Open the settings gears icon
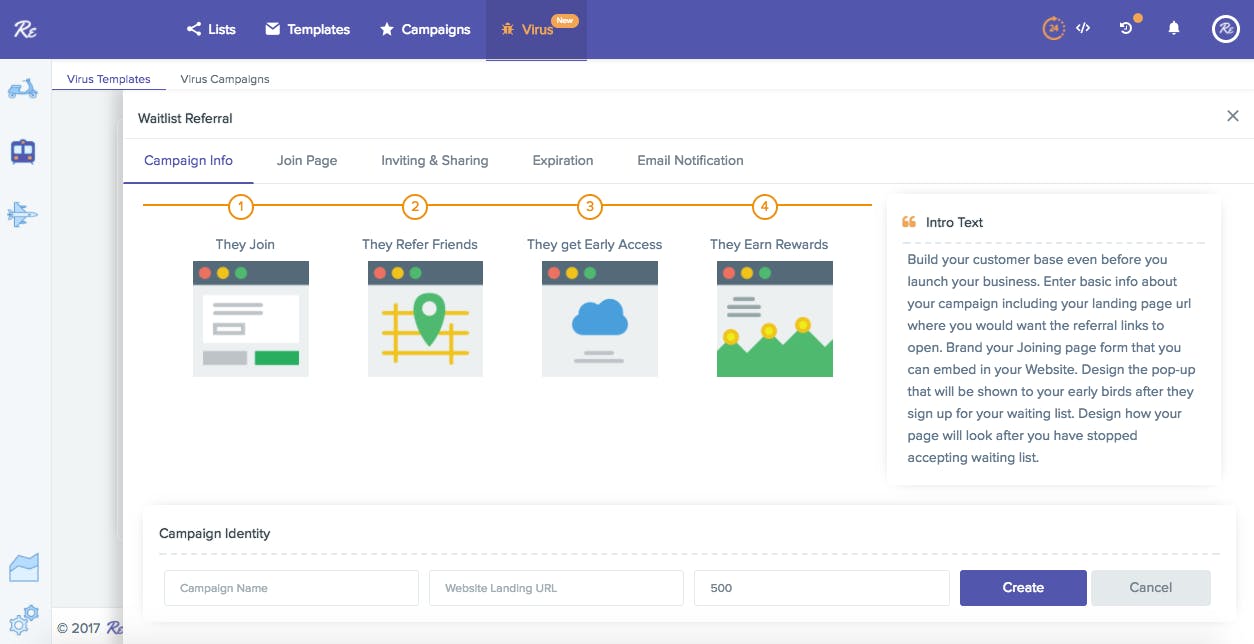This screenshot has width=1254, height=644. pyautogui.click(x=24, y=618)
